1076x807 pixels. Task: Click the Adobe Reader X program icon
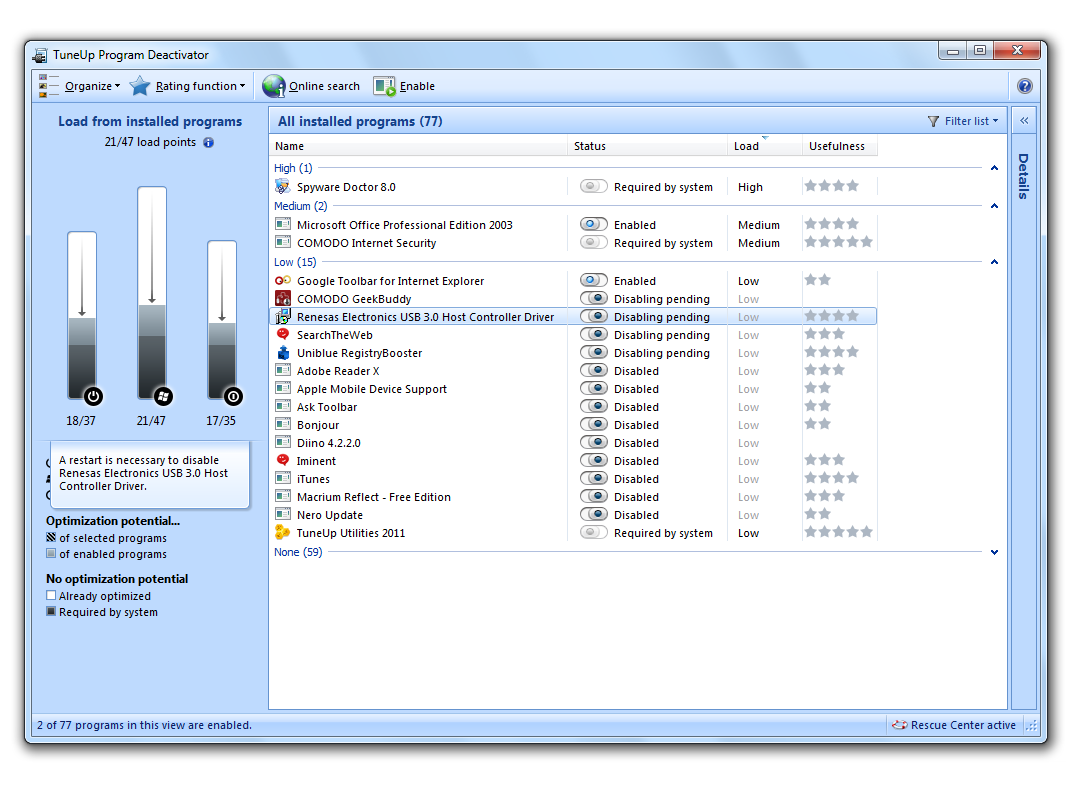click(282, 371)
